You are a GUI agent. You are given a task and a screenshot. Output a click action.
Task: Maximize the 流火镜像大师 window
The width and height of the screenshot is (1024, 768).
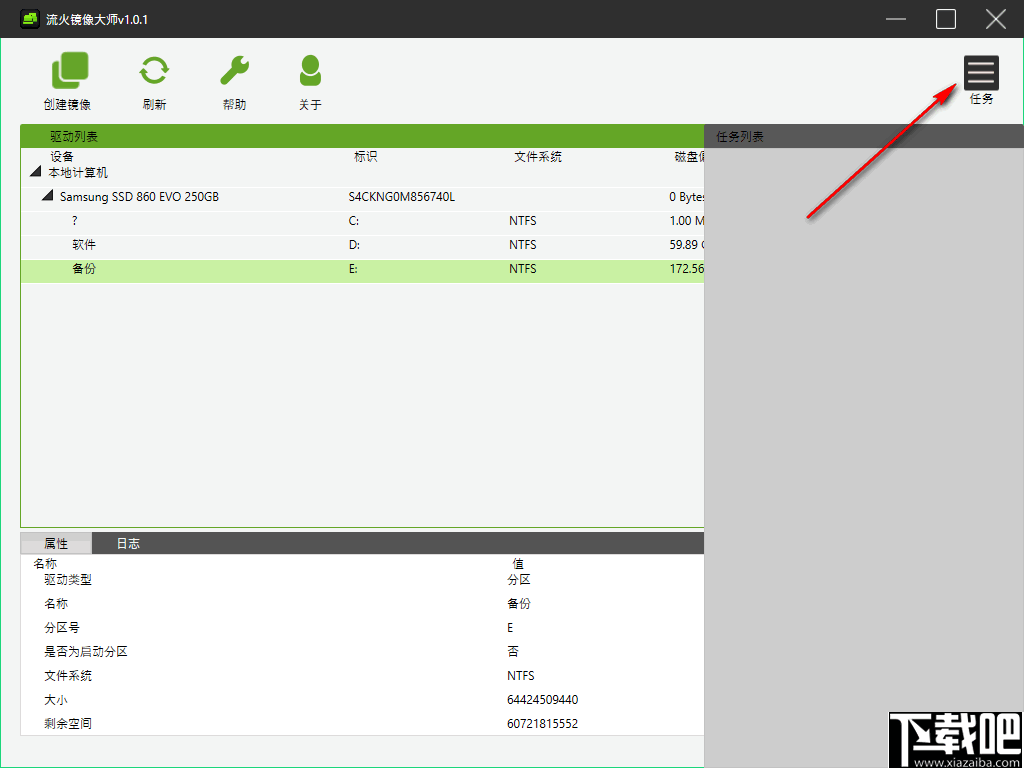(x=946, y=19)
